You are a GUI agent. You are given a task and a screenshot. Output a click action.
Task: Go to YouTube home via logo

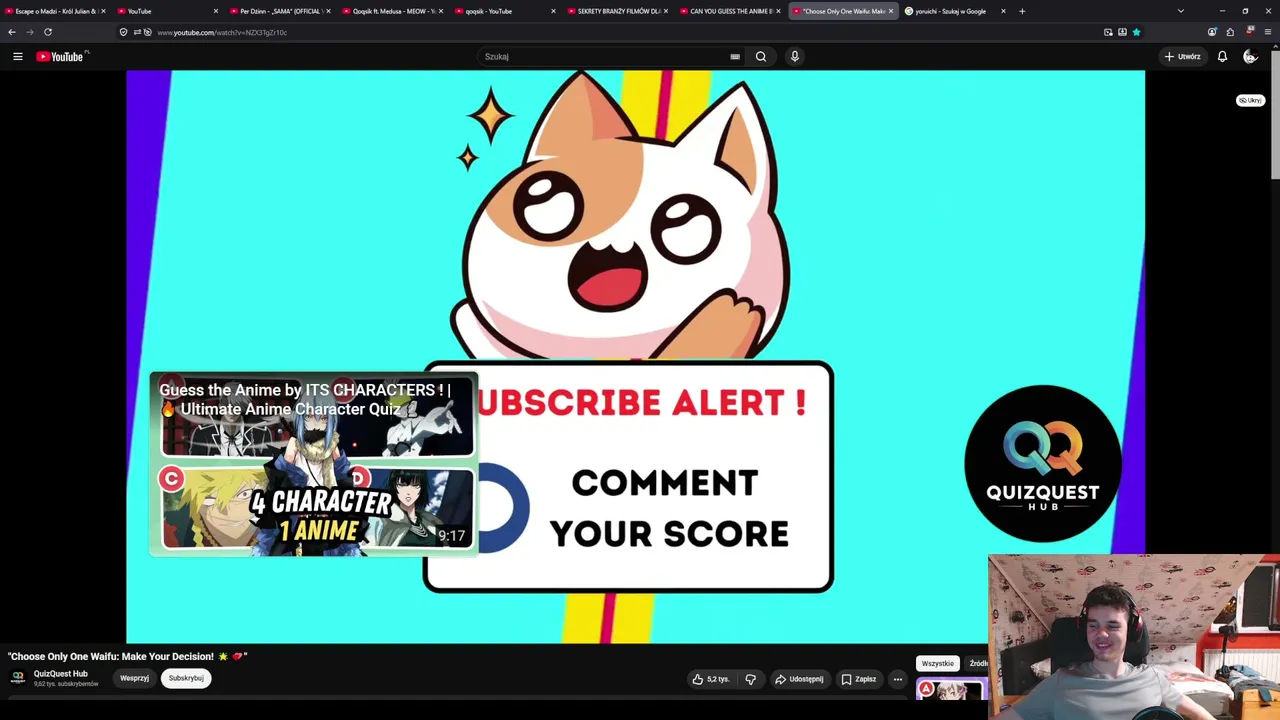[x=60, y=57]
